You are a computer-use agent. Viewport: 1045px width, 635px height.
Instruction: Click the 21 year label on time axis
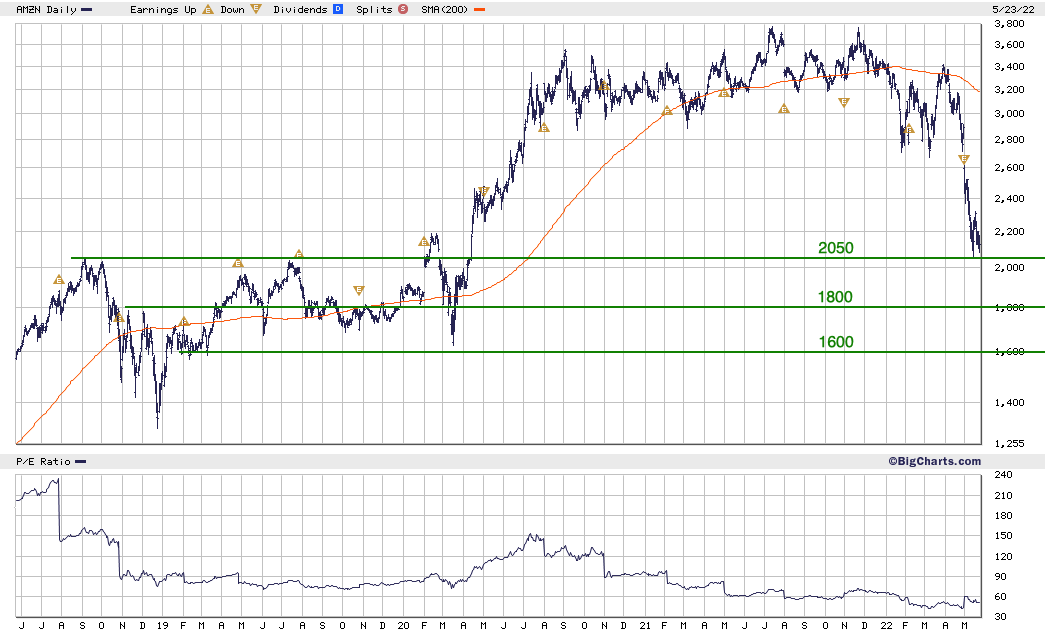[x=644, y=626]
